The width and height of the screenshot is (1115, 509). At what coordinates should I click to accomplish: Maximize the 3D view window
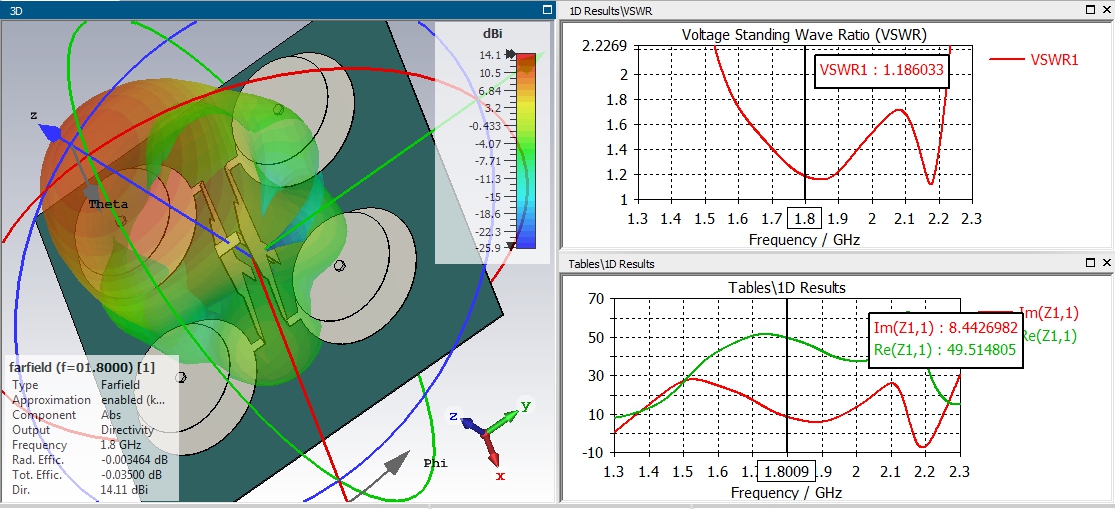[547, 10]
